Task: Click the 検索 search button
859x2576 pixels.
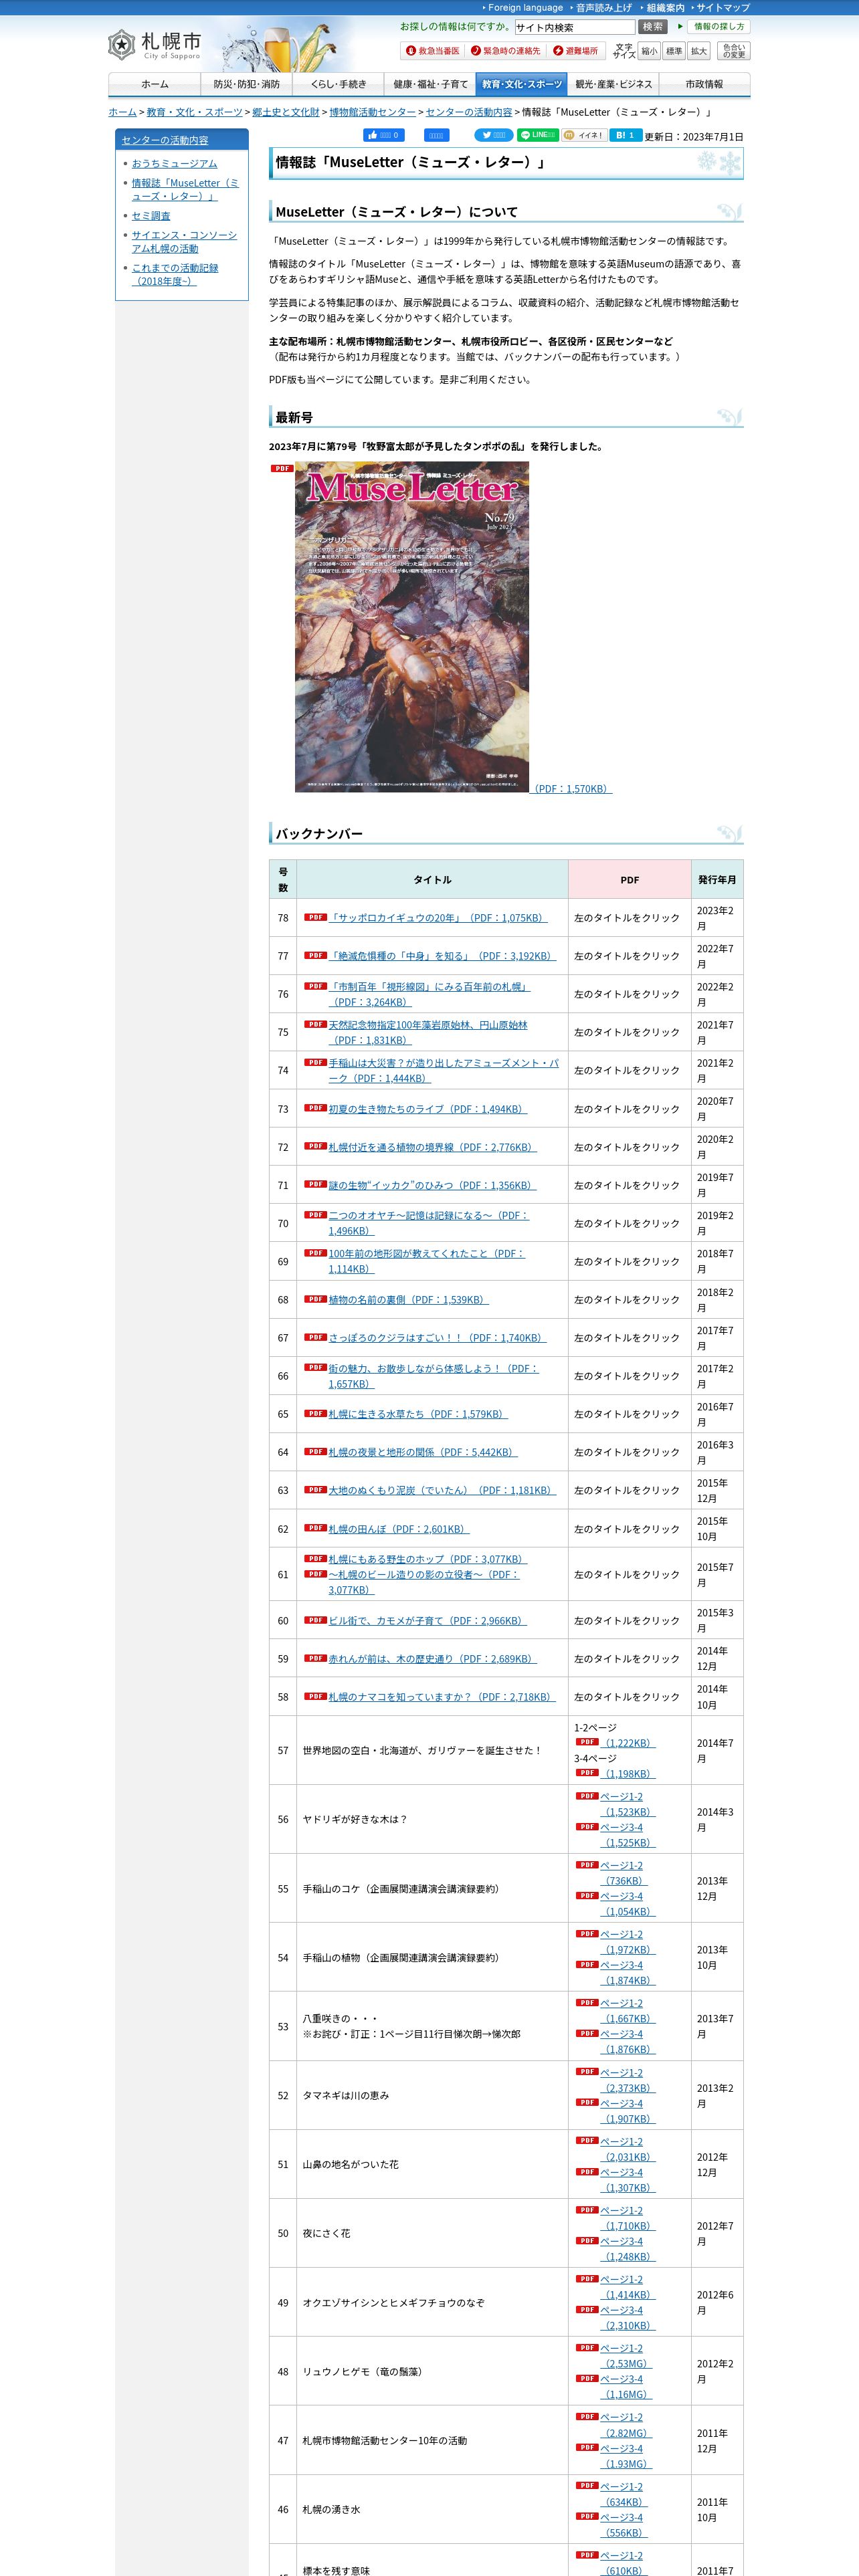Action: (653, 27)
